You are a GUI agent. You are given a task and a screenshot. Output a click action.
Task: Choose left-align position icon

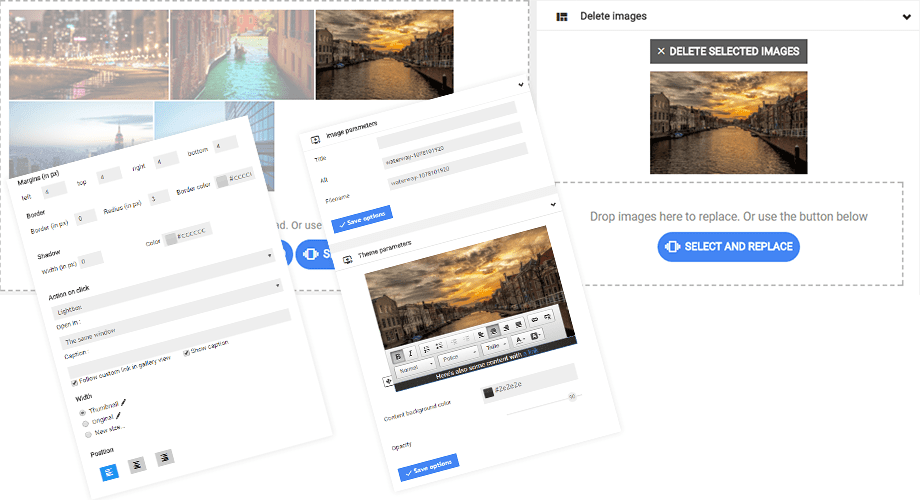(108, 469)
